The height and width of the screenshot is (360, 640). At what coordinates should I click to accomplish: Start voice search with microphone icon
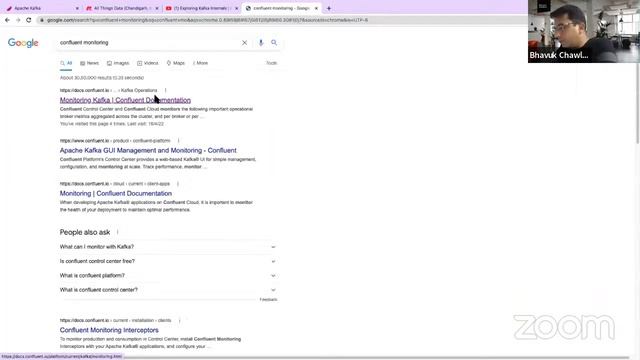click(x=261, y=42)
